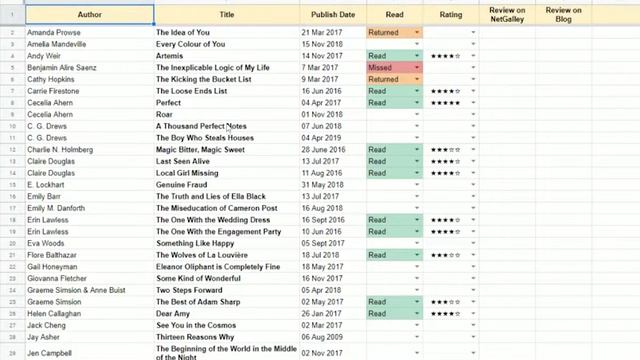Open the Rating dropdown for Last Seen Alive
640x360 pixels.
click(473, 161)
